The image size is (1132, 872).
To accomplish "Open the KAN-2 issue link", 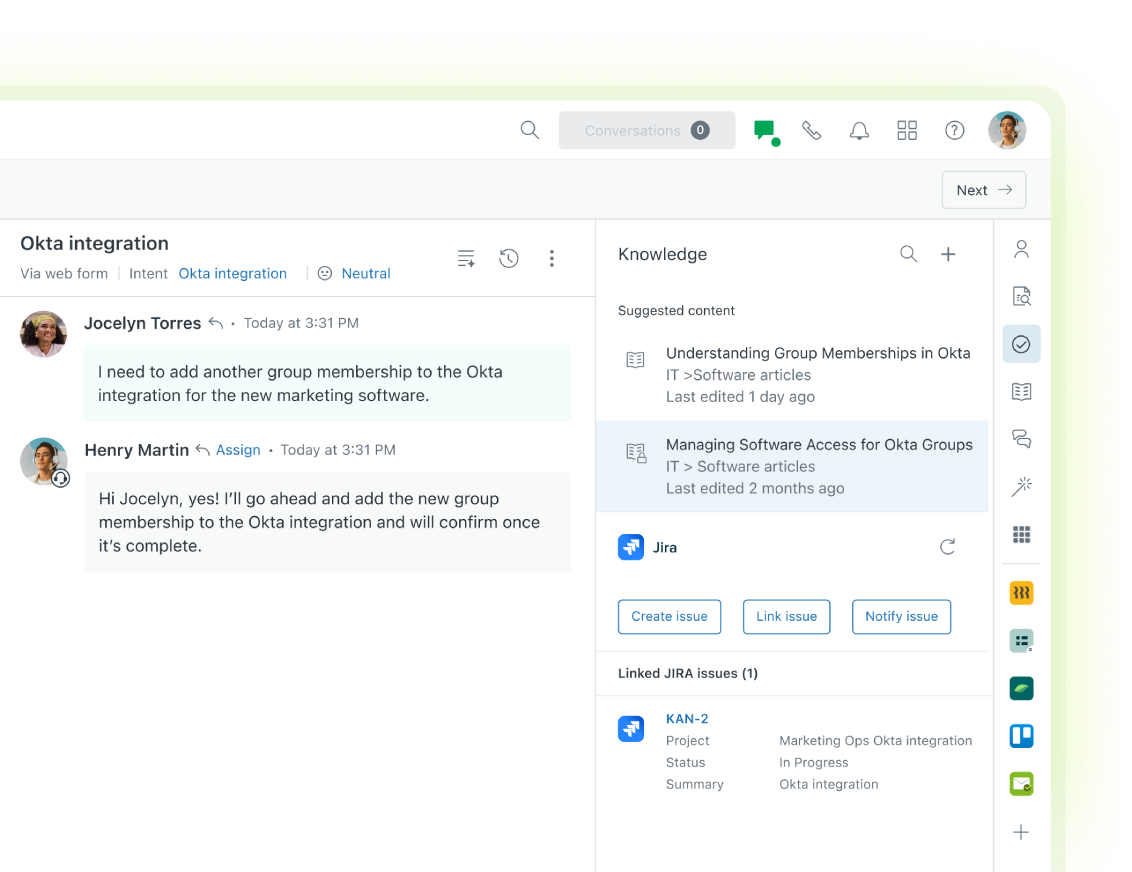I will [687, 718].
